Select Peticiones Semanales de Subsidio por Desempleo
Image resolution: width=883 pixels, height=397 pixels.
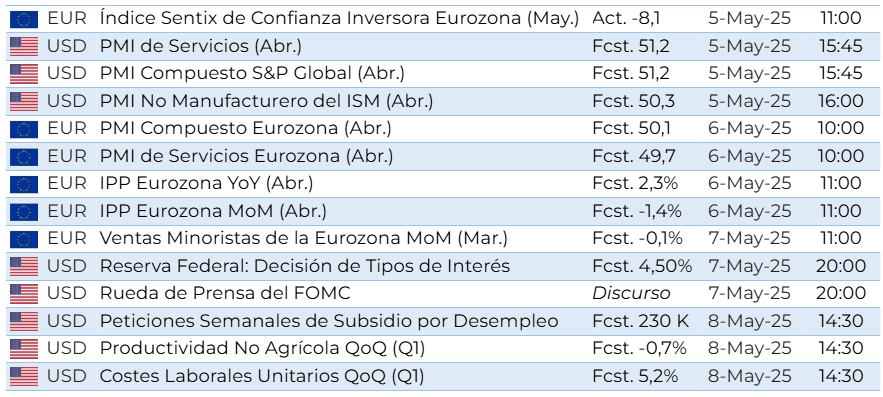pyautogui.click(x=329, y=321)
